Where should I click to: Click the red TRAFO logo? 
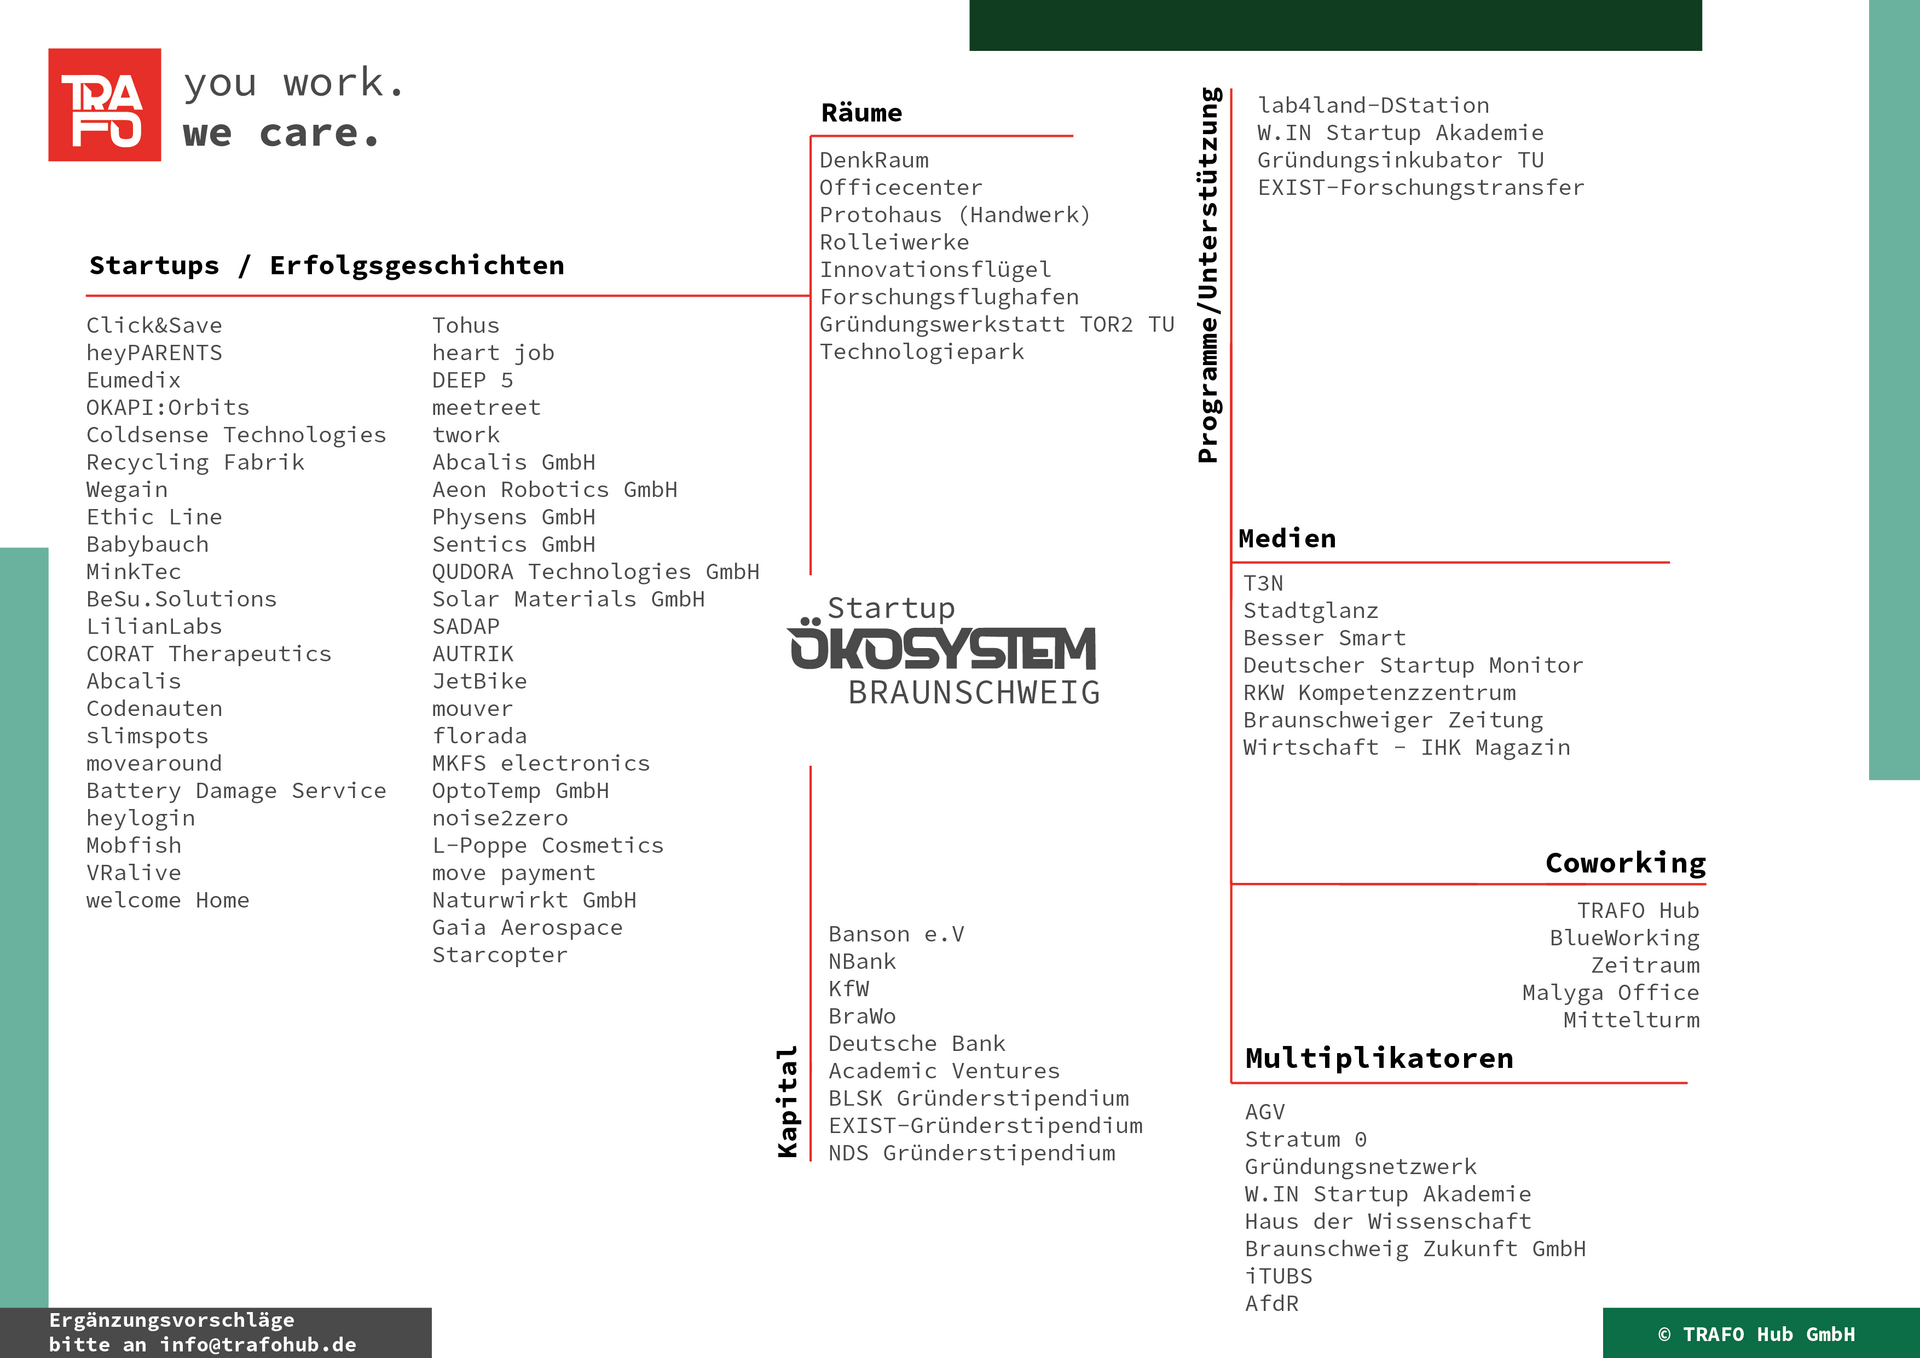coord(104,105)
